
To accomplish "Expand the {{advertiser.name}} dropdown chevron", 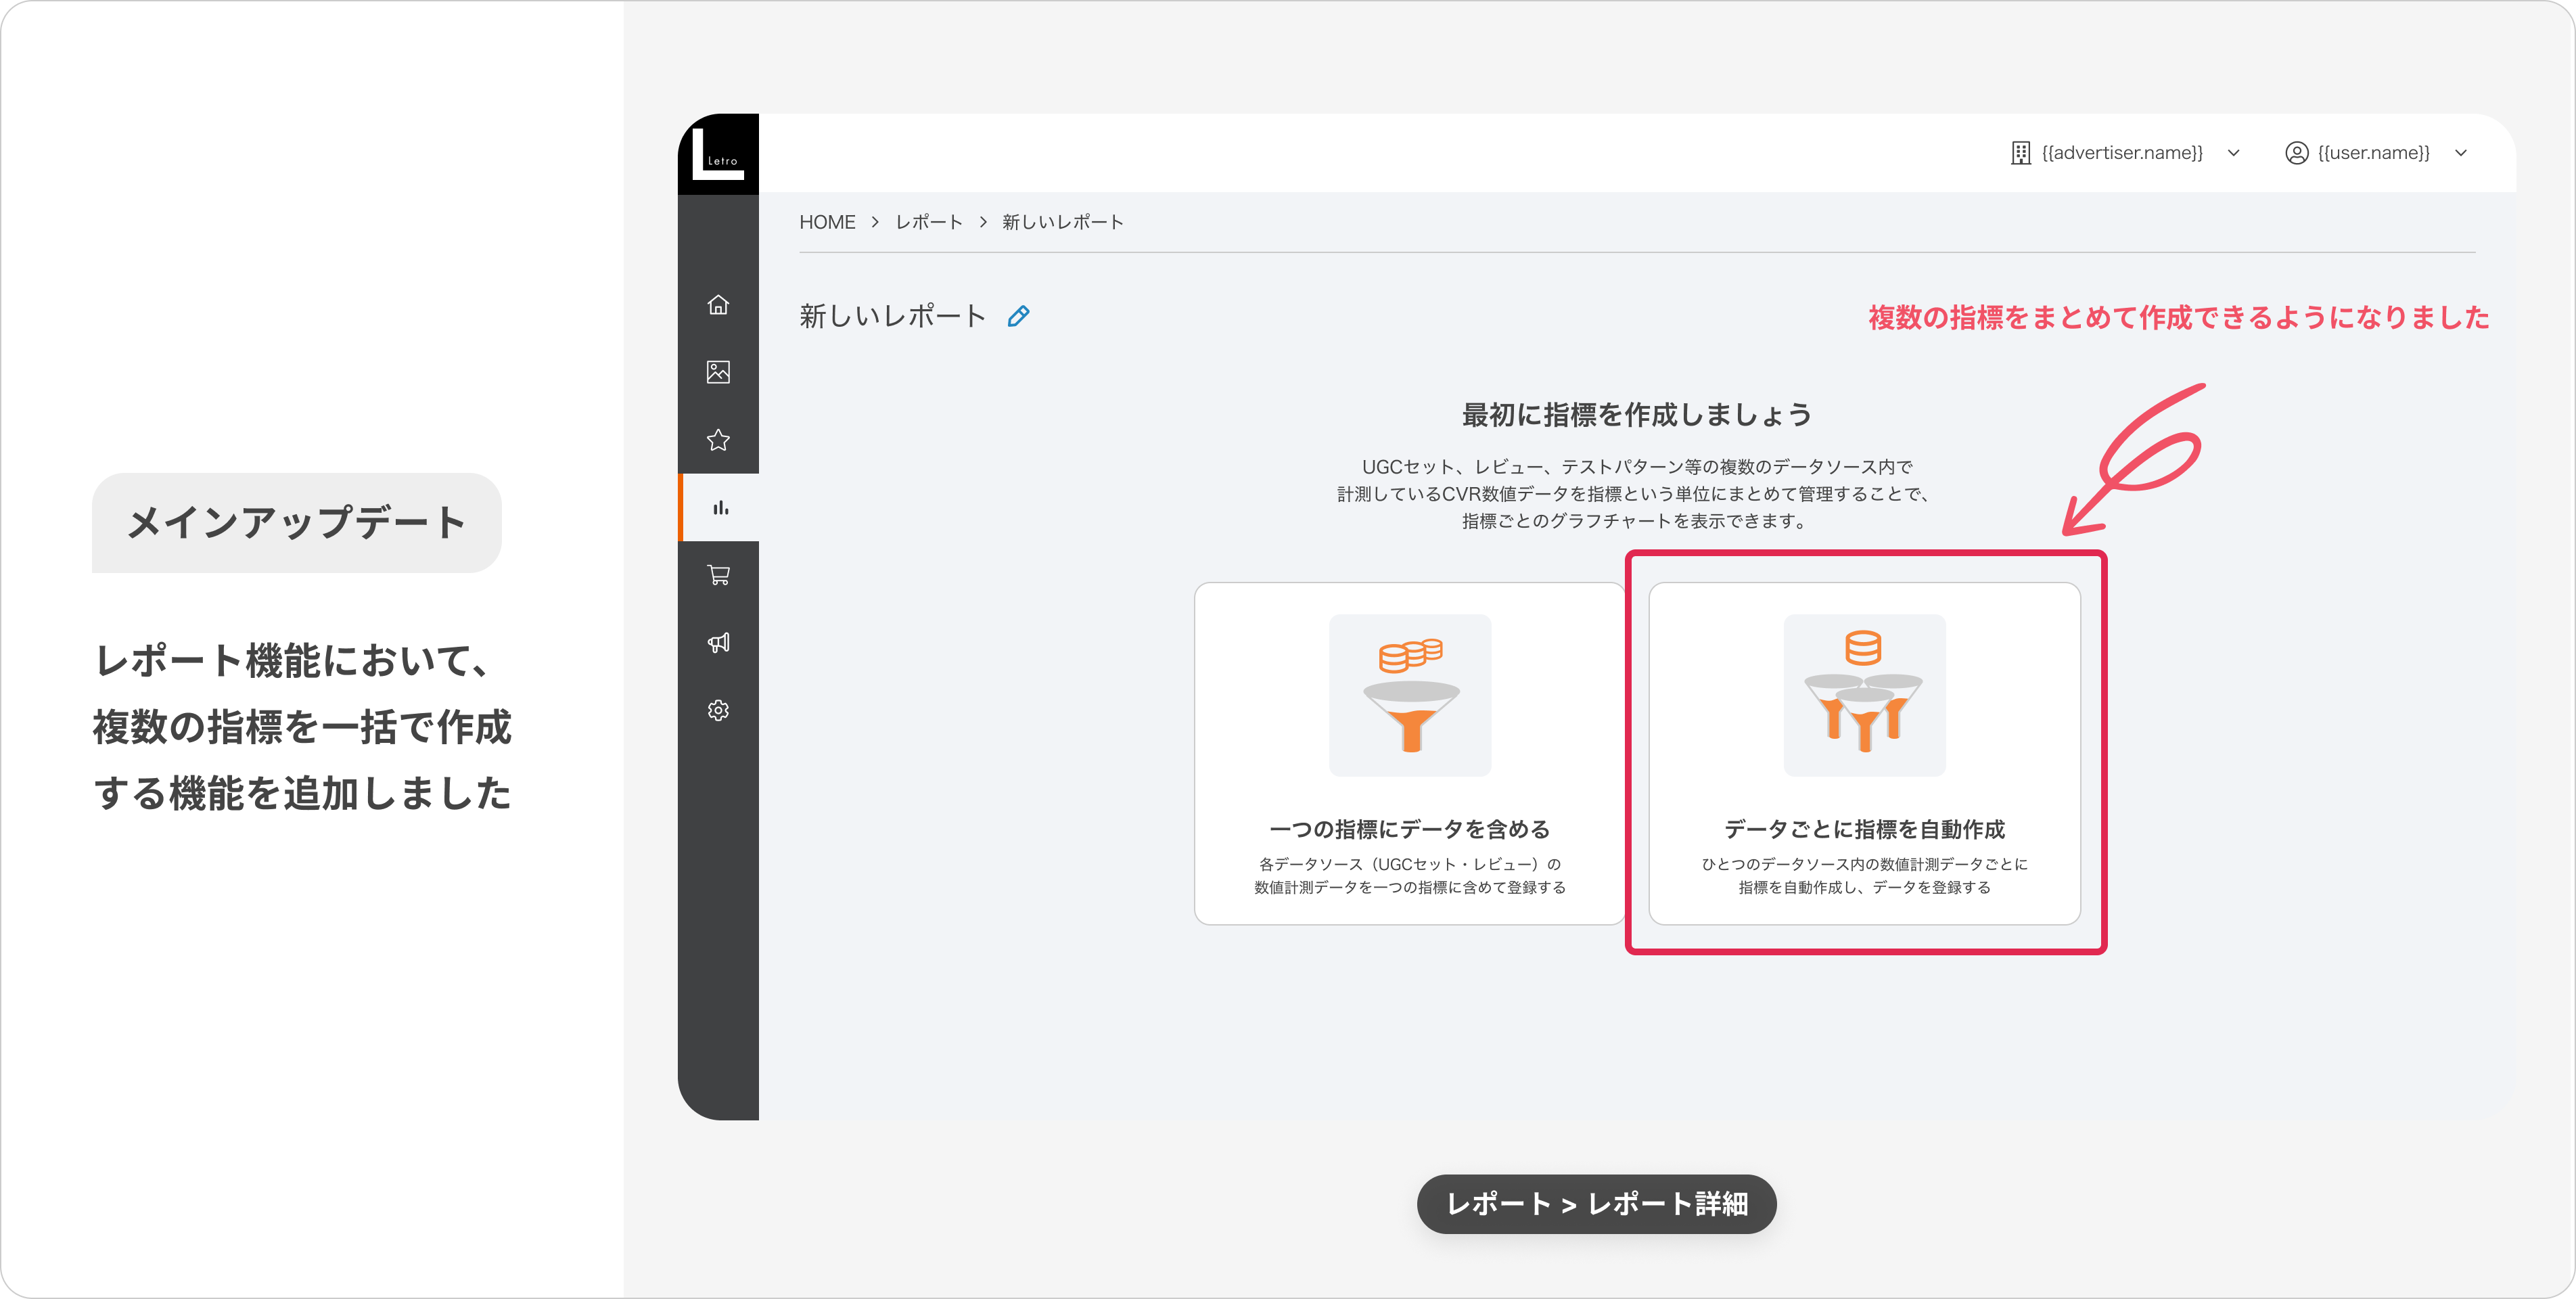I will pyautogui.click(x=2233, y=153).
